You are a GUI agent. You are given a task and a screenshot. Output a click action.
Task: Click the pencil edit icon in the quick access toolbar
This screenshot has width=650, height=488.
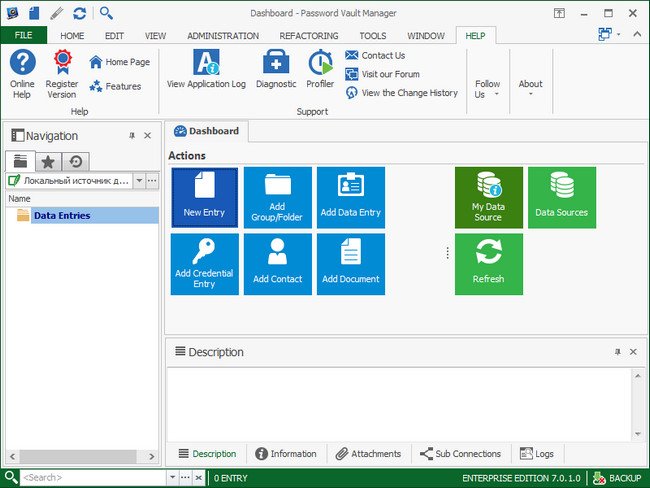click(x=56, y=13)
